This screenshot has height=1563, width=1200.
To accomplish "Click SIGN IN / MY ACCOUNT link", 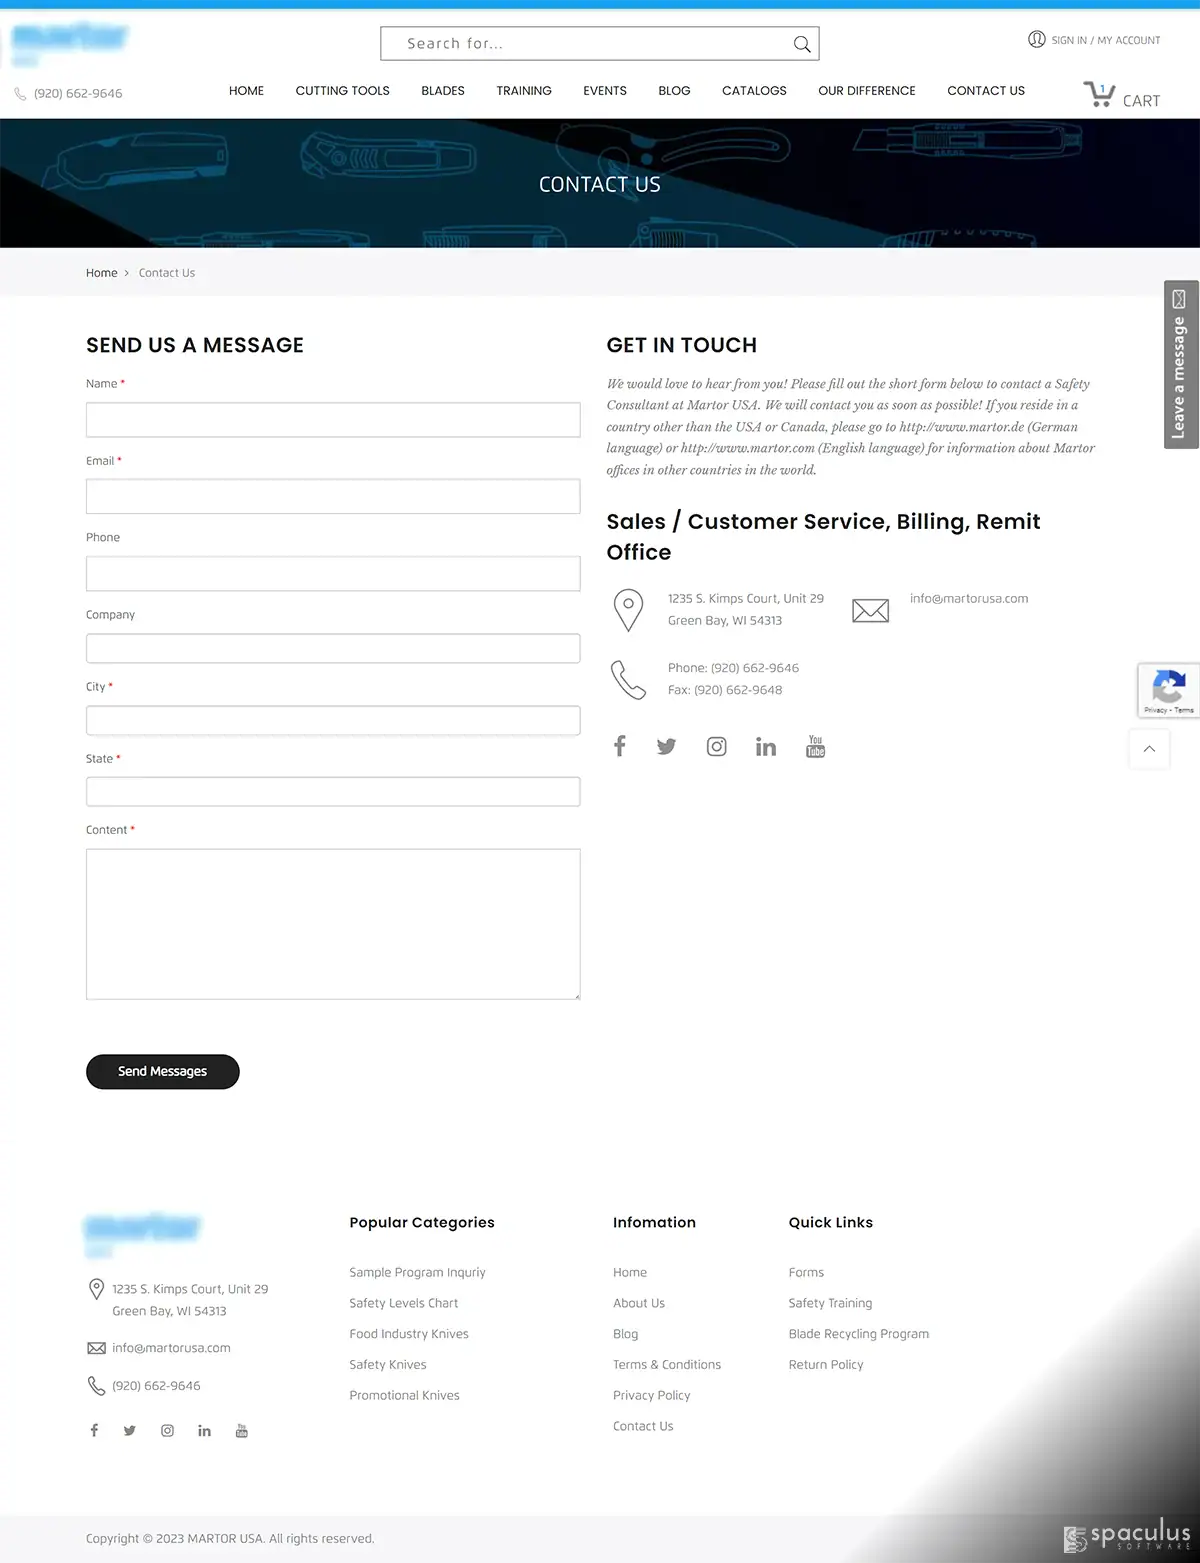I will [1106, 41].
